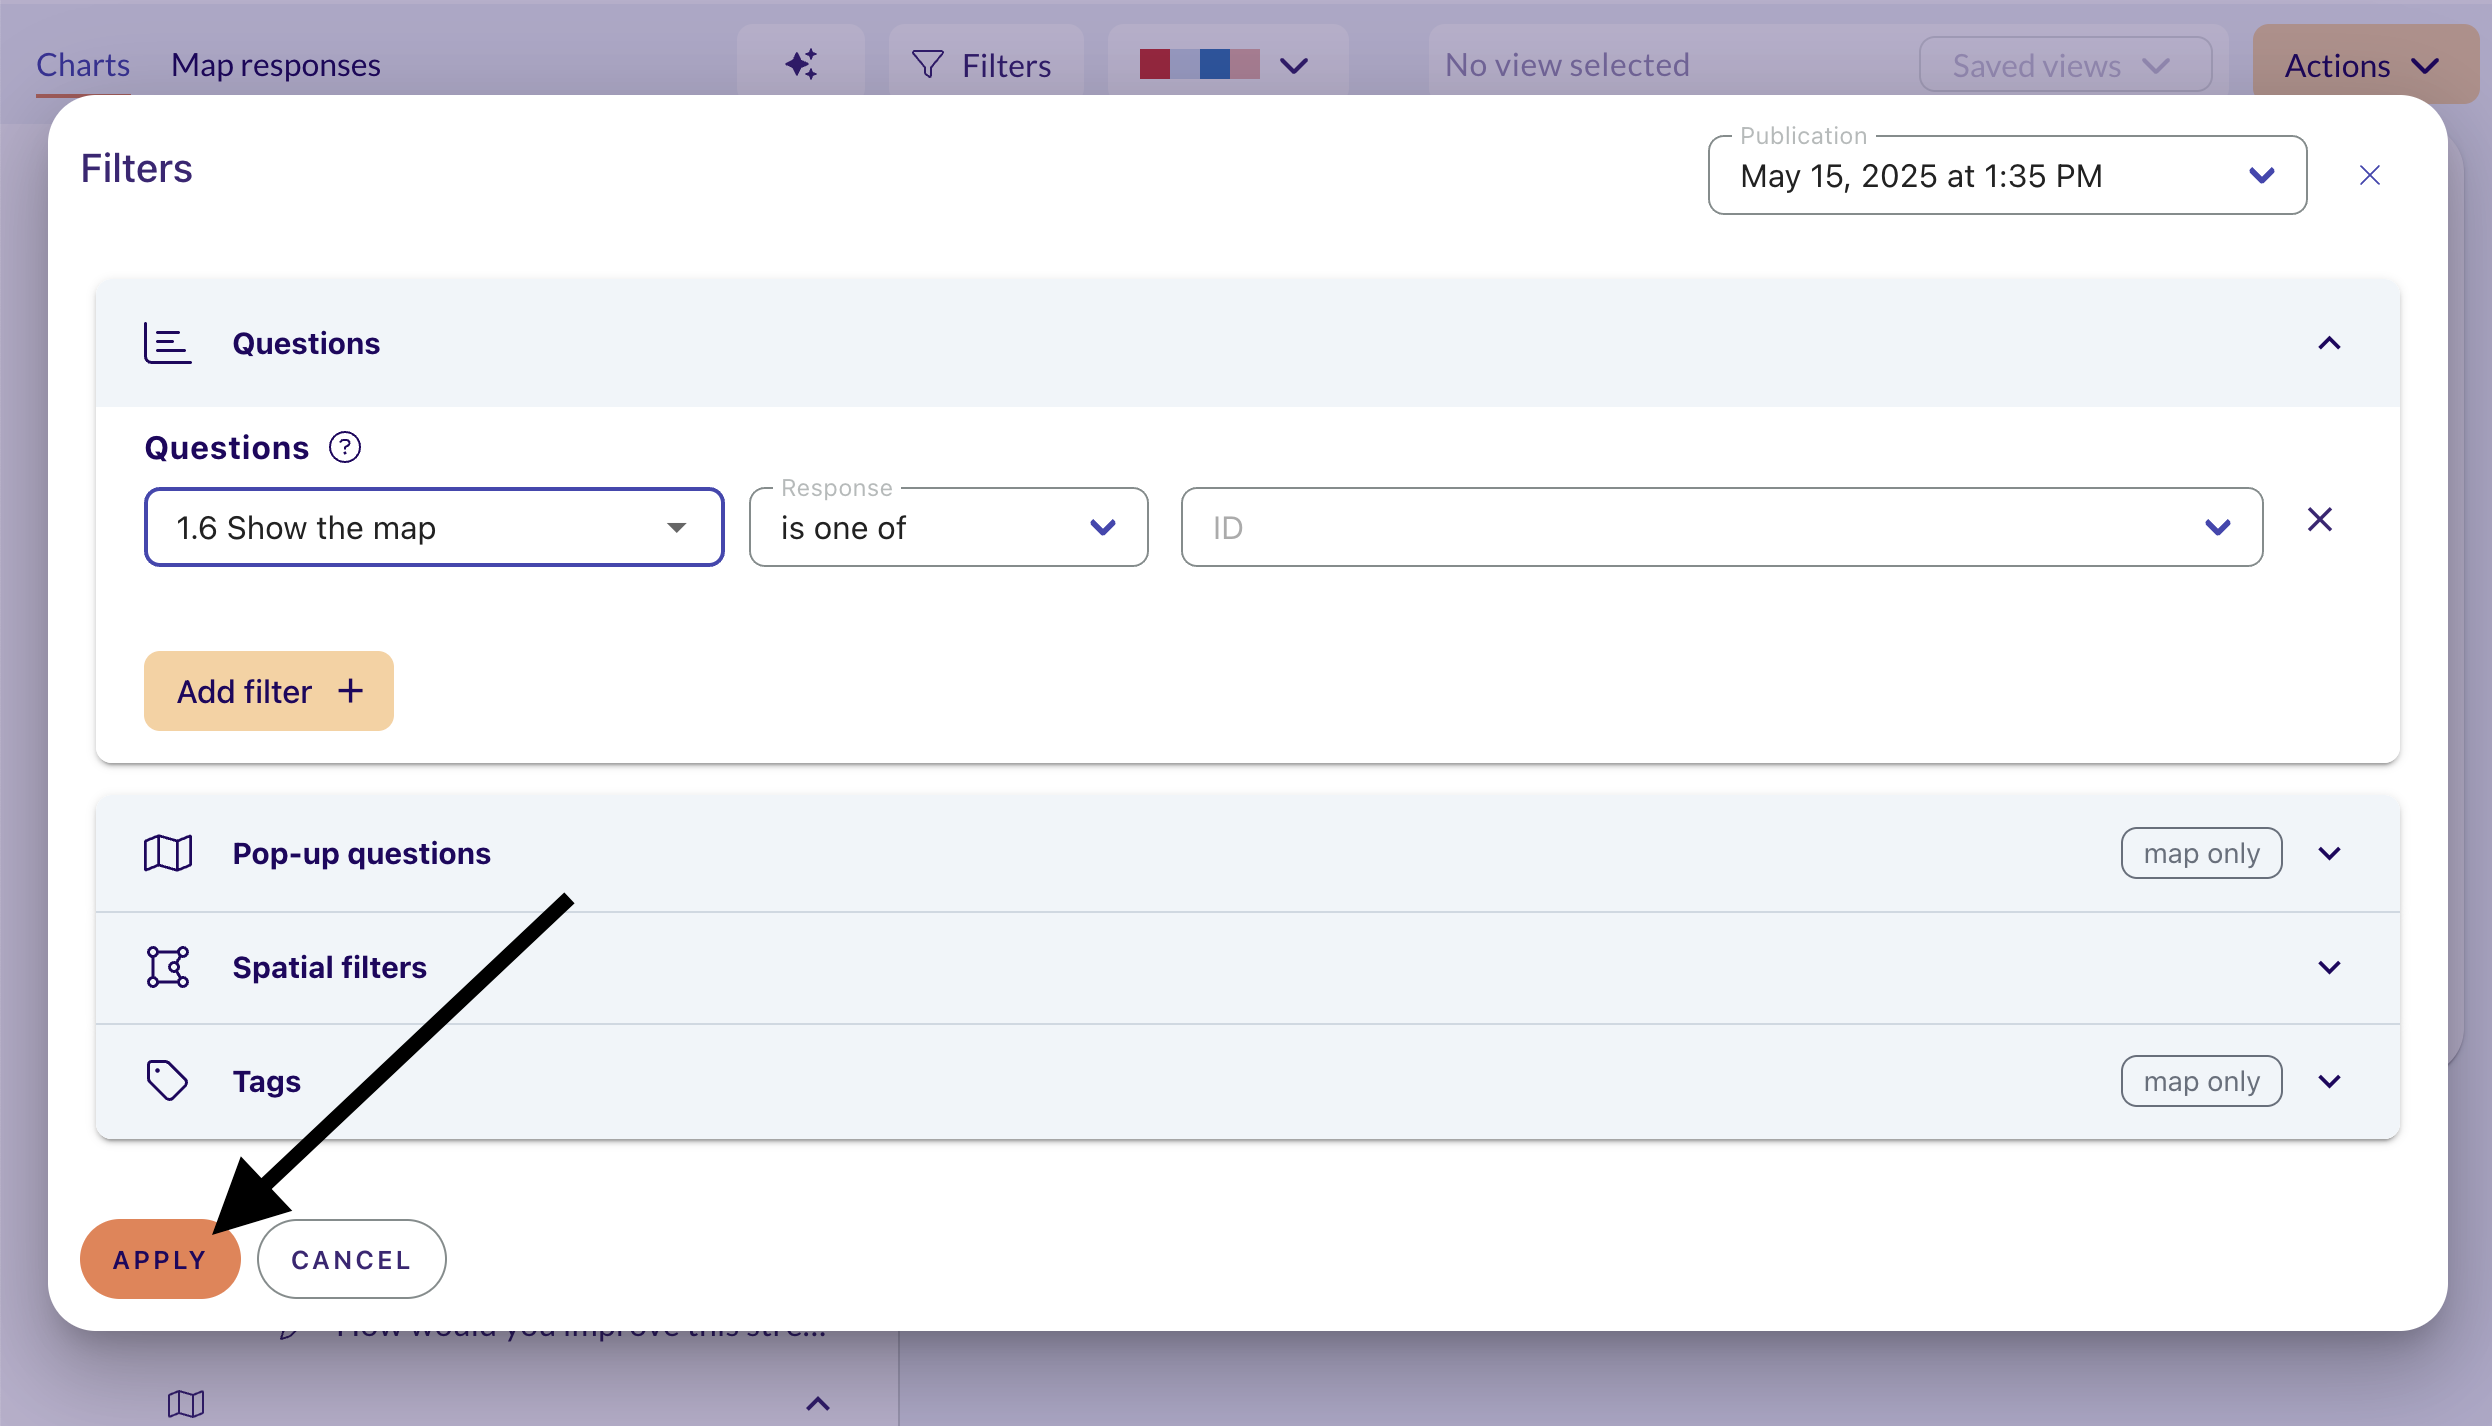Click map only badge in Pop-up questions
This screenshot has width=2492, height=1426.
2201,853
